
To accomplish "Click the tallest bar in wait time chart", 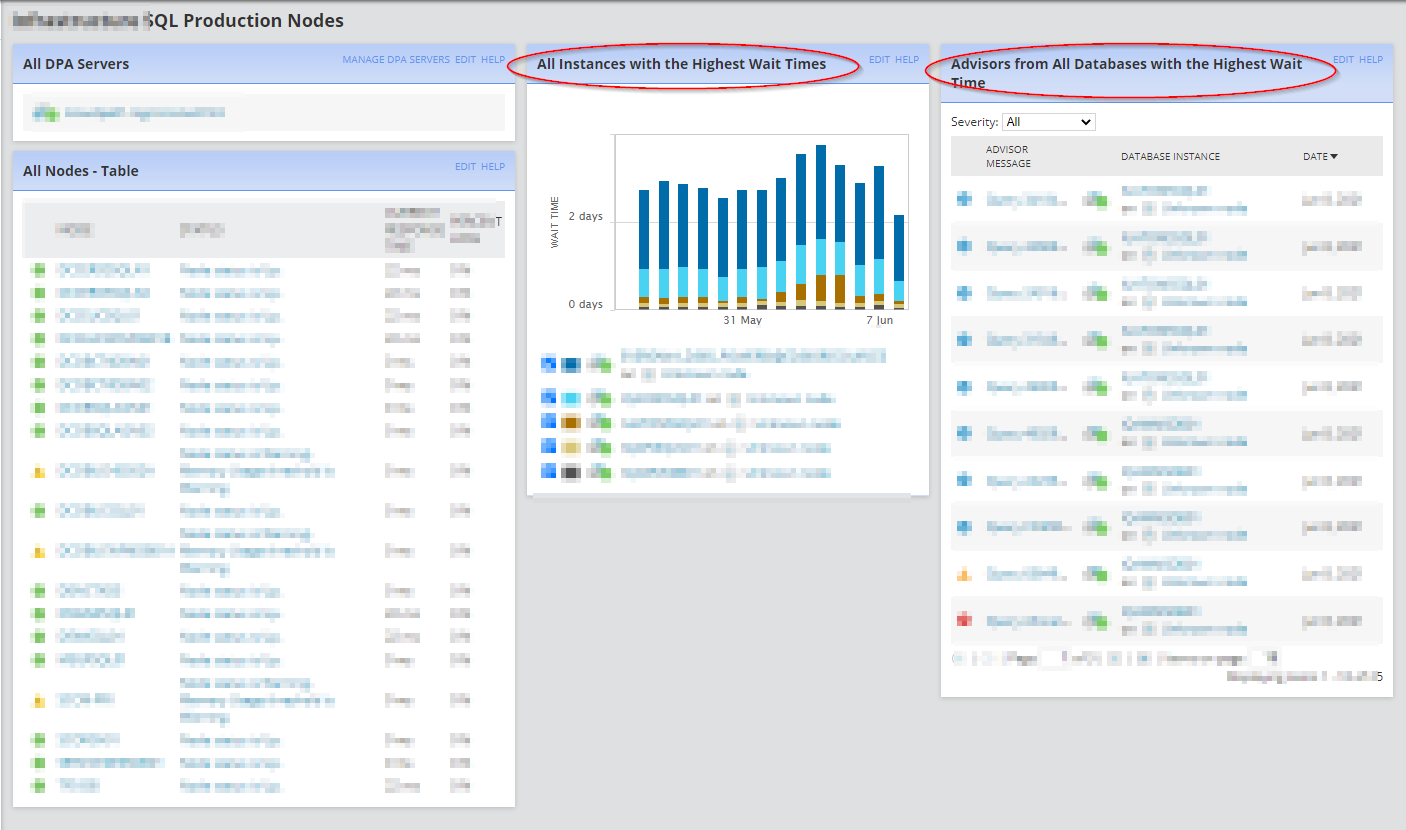I will coord(821,227).
